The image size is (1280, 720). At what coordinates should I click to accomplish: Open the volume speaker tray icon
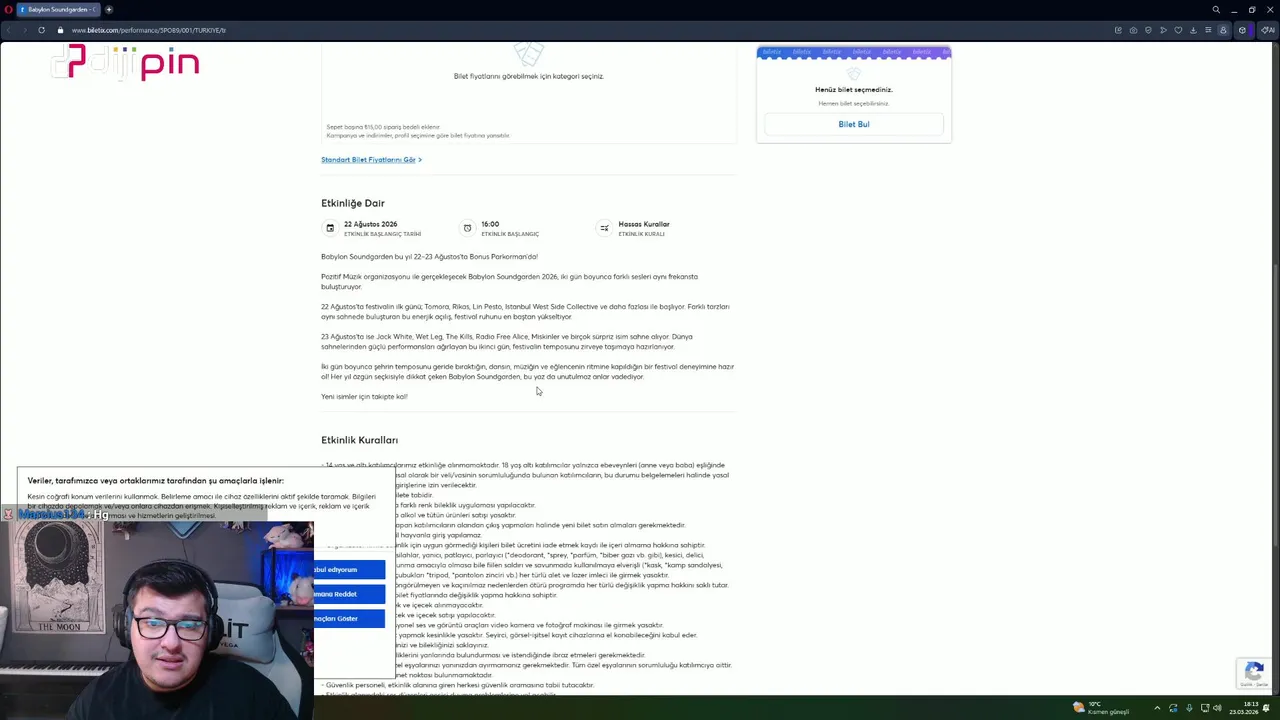point(1217,708)
